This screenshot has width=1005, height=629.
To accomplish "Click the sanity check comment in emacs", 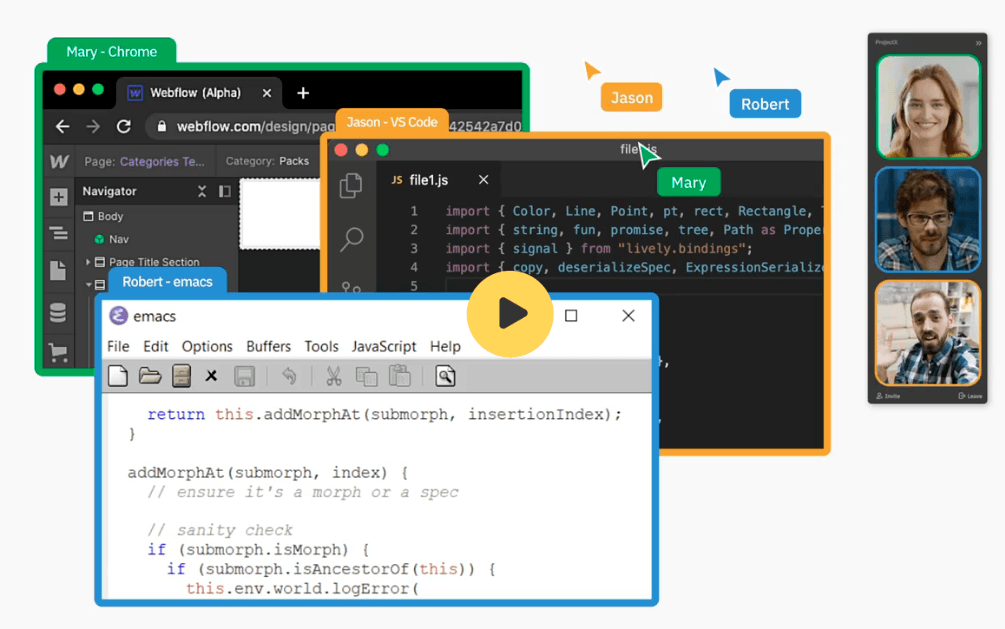I will [220, 530].
